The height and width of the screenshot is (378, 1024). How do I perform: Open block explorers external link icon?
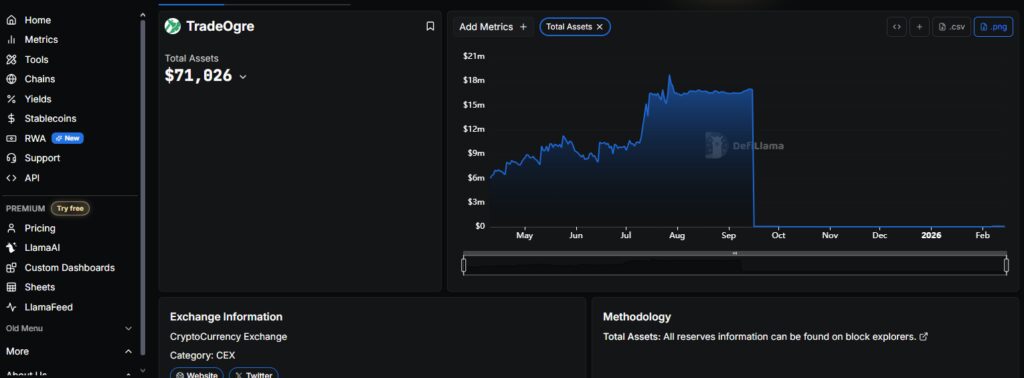pyautogui.click(x=923, y=337)
